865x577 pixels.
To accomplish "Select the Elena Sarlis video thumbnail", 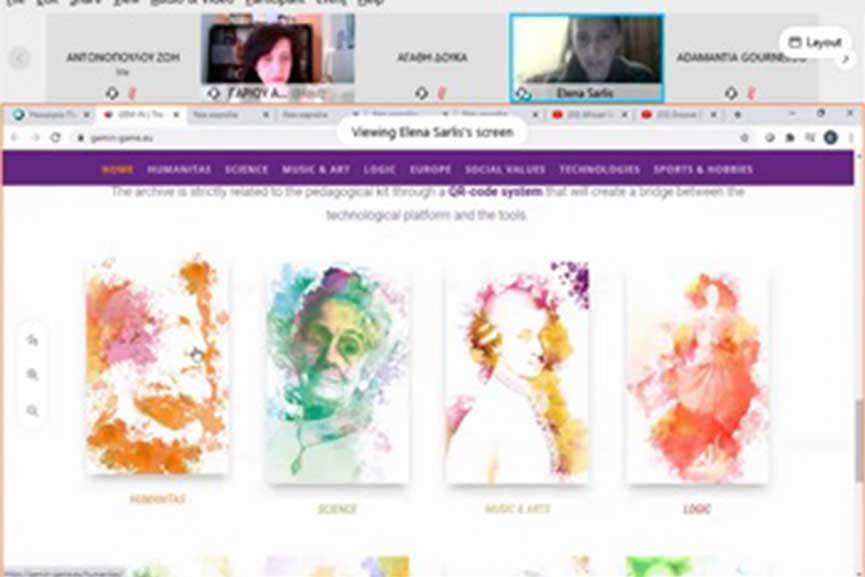I will coord(587,58).
